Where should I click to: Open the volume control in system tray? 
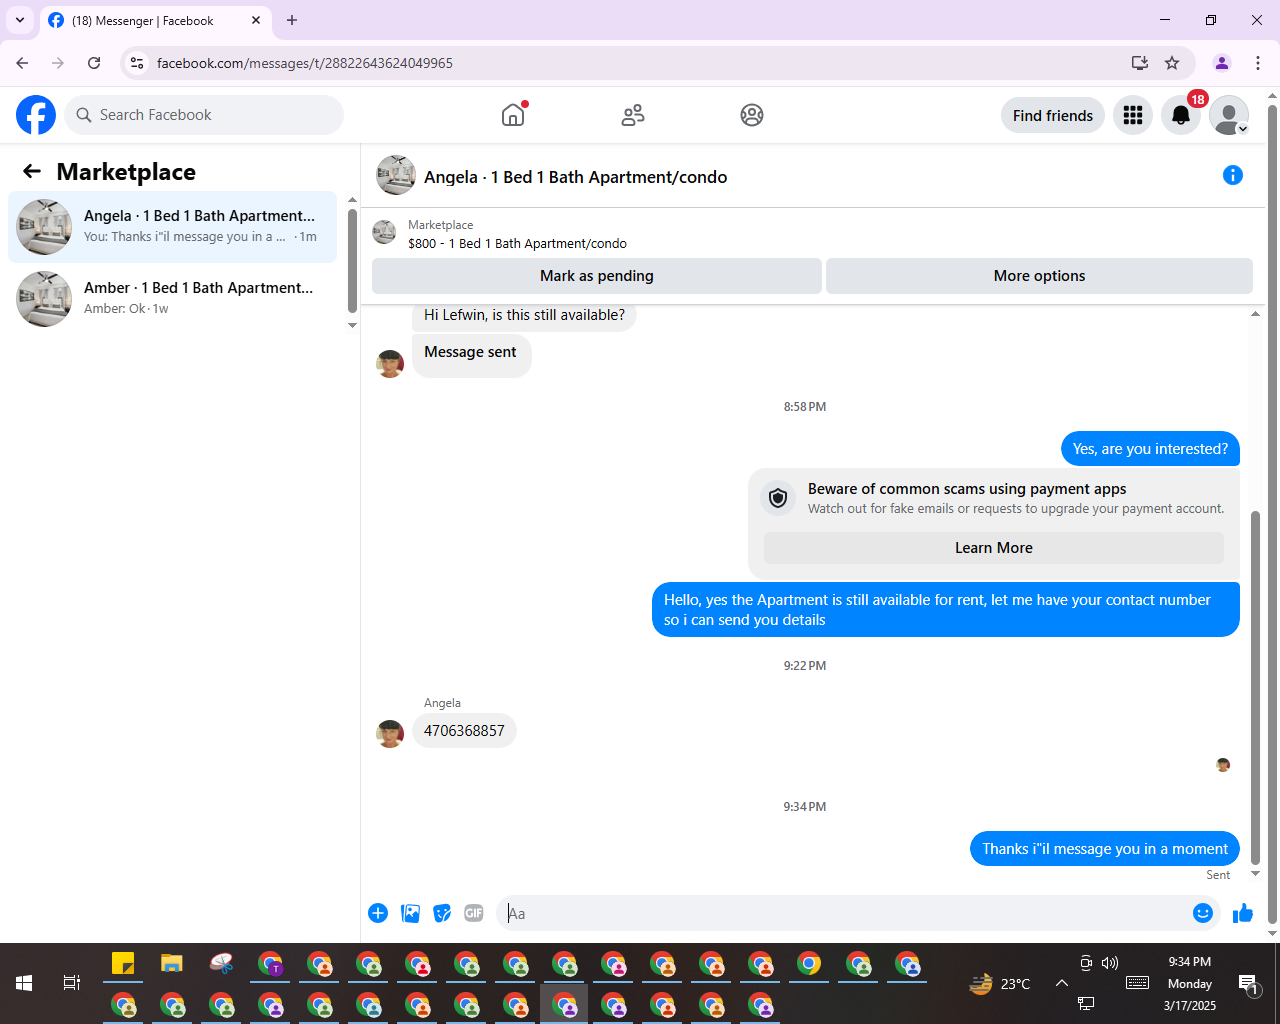pos(1110,963)
